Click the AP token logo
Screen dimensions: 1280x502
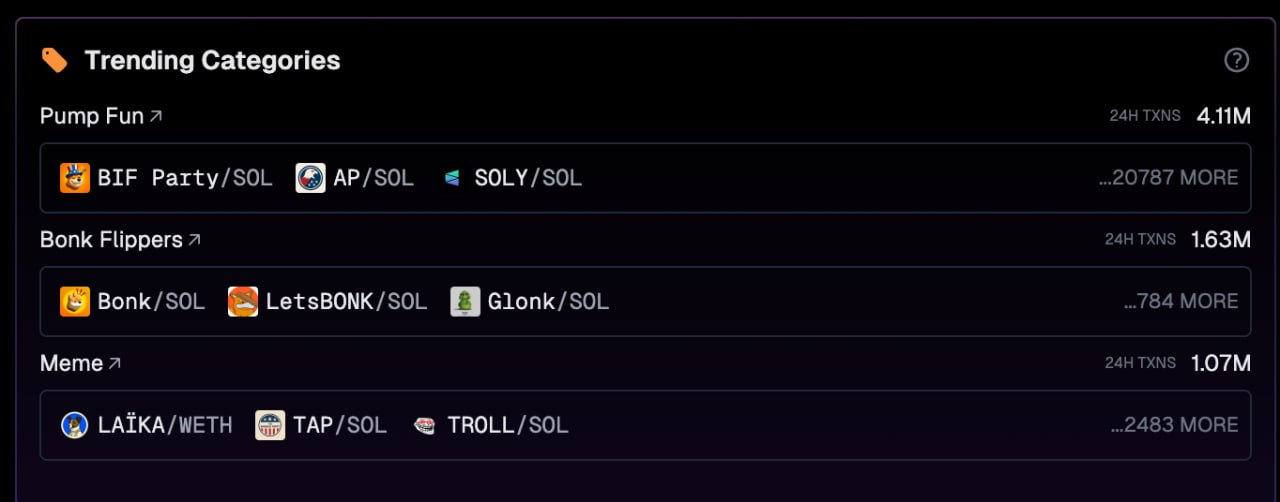[x=311, y=178]
